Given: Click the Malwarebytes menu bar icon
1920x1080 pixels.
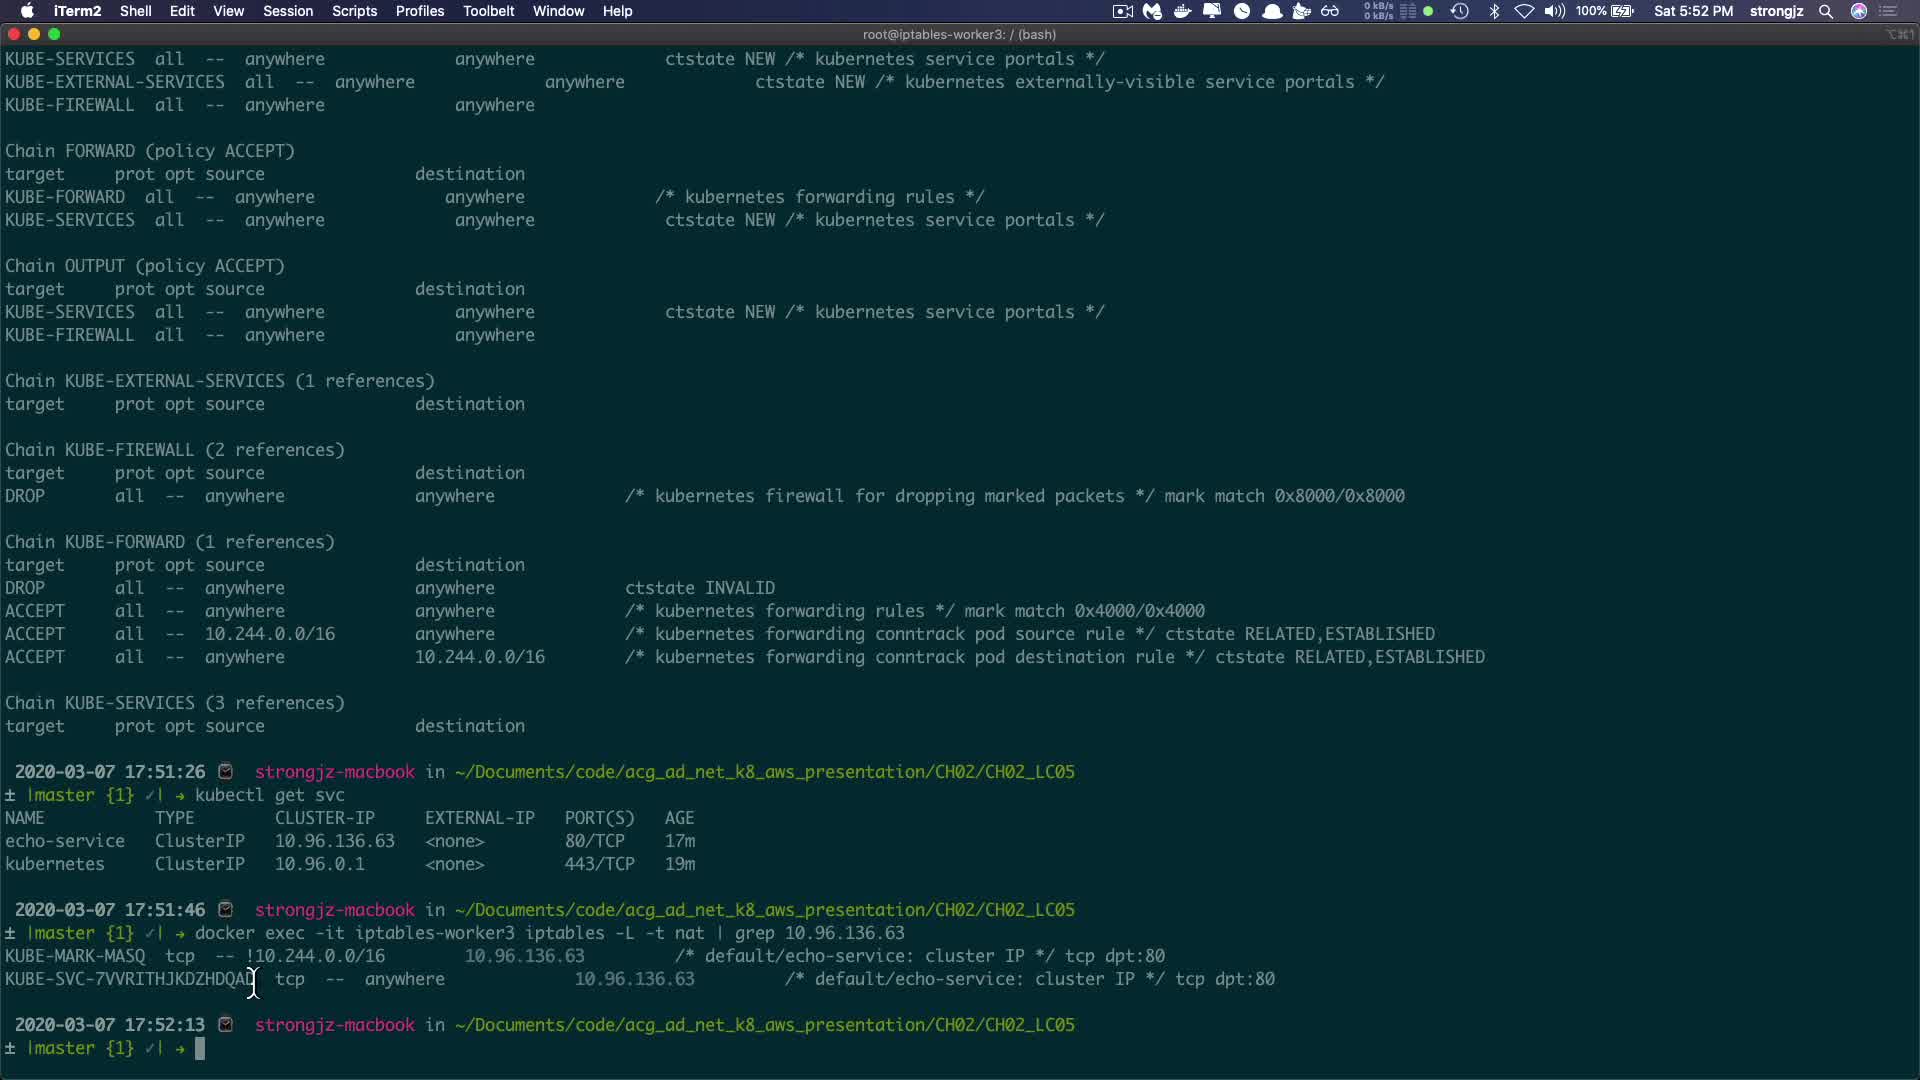Looking at the screenshot, I should tap(1153, 11).
